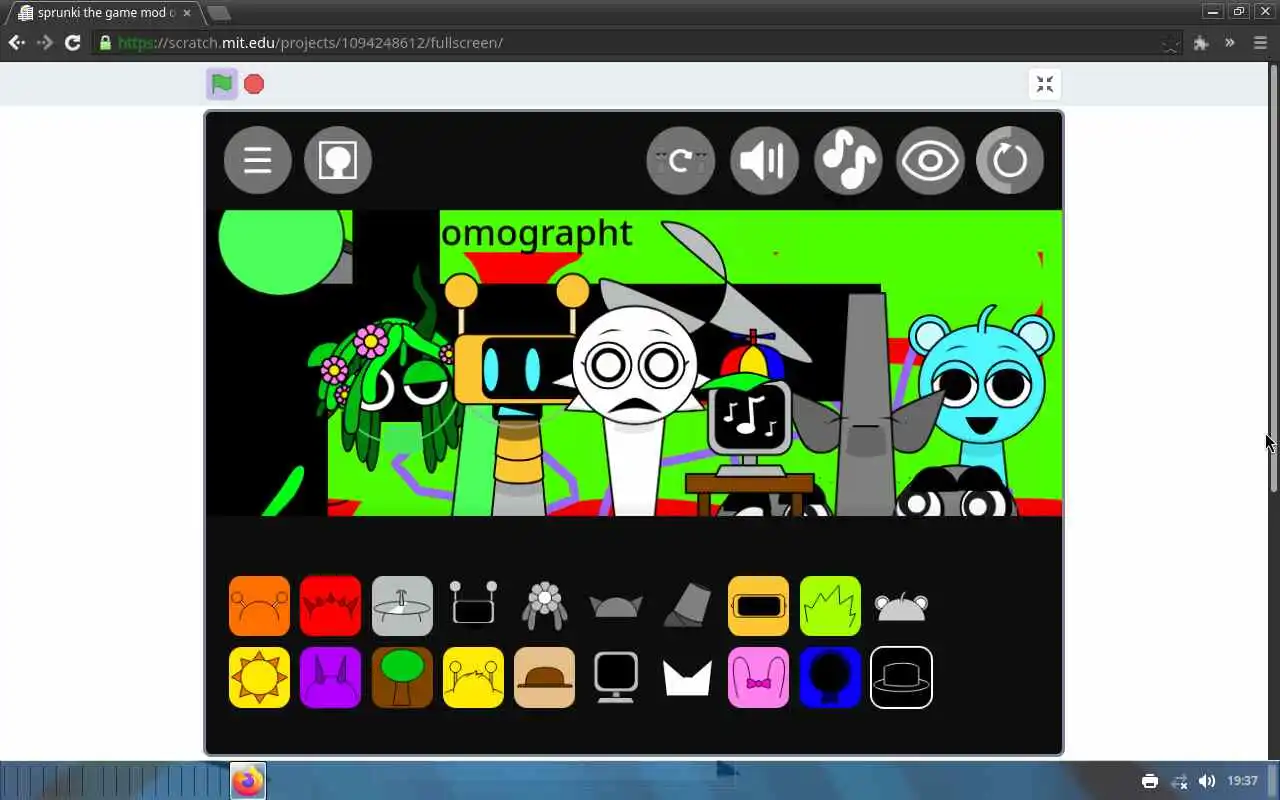
Task: Click the 19:37 taskbar clock
Action: (x=1242, y=781)
